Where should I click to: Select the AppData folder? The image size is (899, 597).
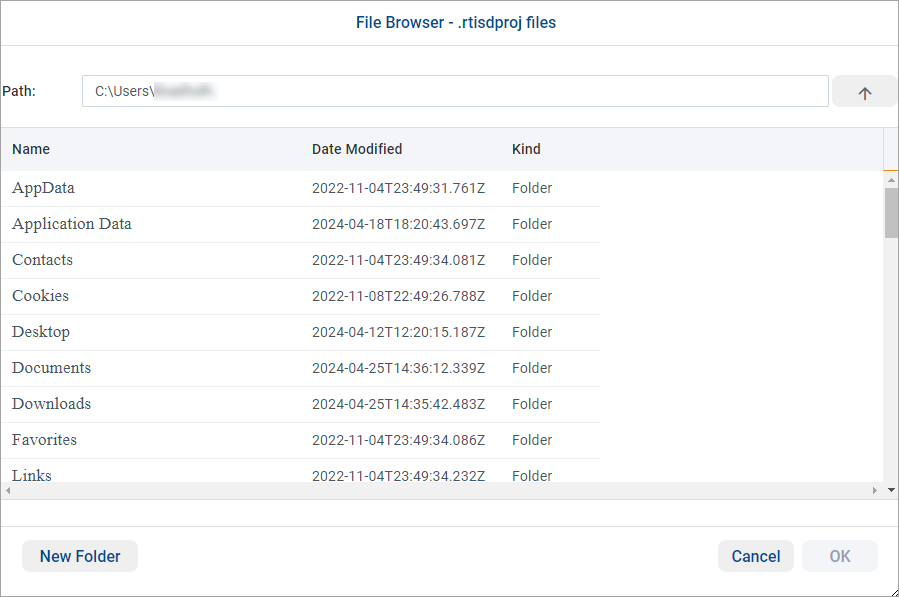click(43, 188)
